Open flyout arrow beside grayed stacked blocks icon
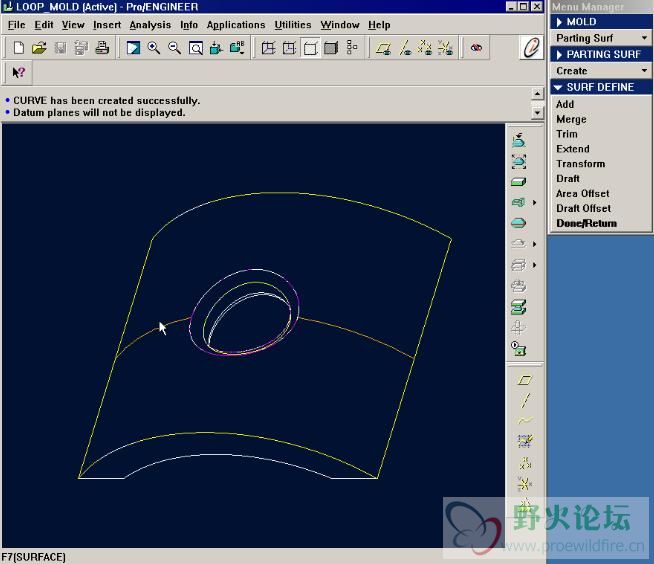Screen dimensions: 654x564 tap(534, 265)
